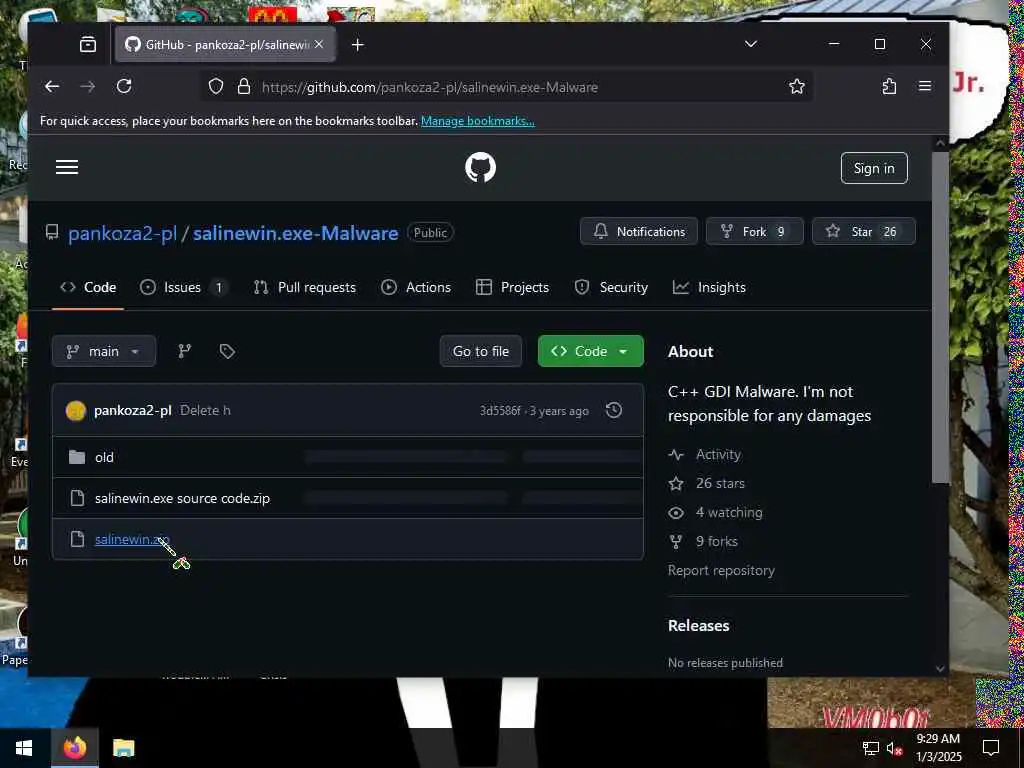The width and height of the screenshot is (1024, 768).
Task: View branches via the branch icon
Action: 185,351
